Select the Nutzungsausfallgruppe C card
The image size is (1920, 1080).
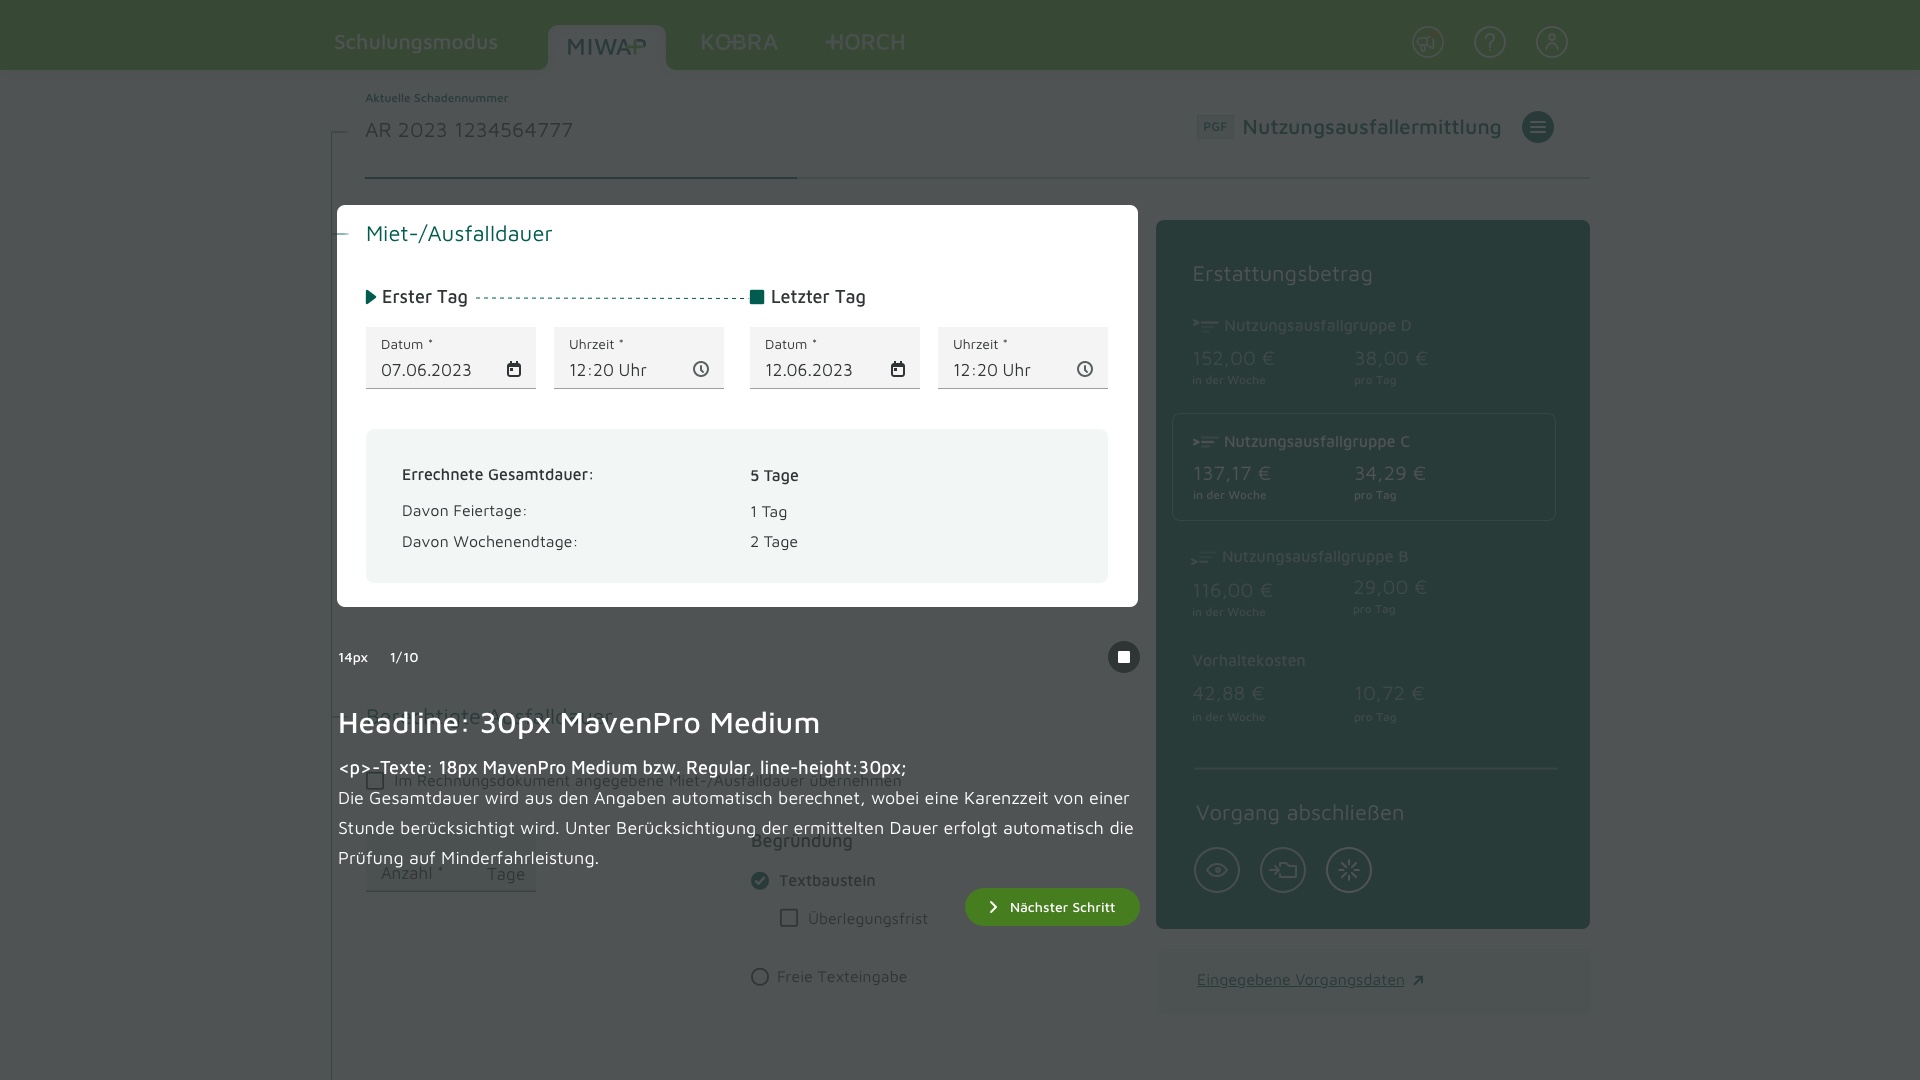(x=1363, y=467)
